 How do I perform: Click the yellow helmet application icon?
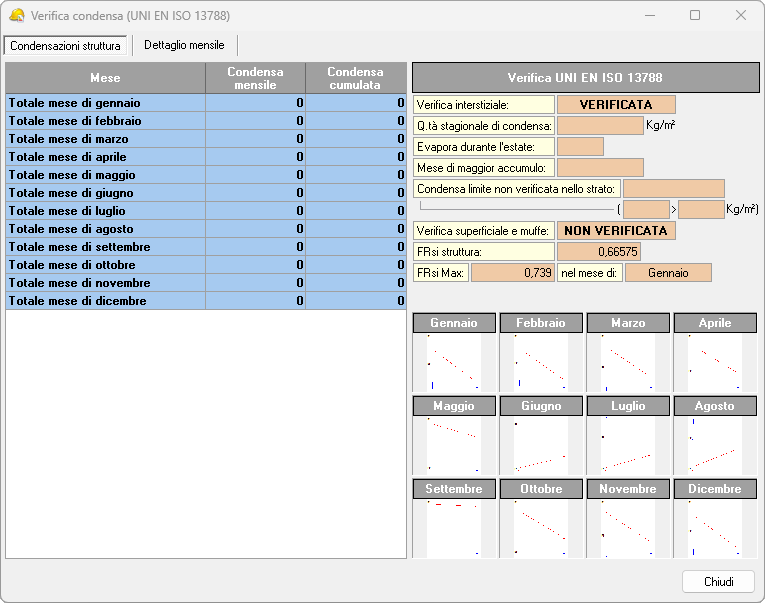pyautogui.click(x=17, y=16)
